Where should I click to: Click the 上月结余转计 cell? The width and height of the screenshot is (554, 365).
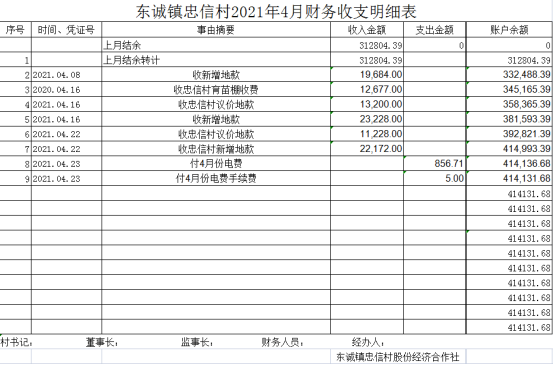(216, 60)
